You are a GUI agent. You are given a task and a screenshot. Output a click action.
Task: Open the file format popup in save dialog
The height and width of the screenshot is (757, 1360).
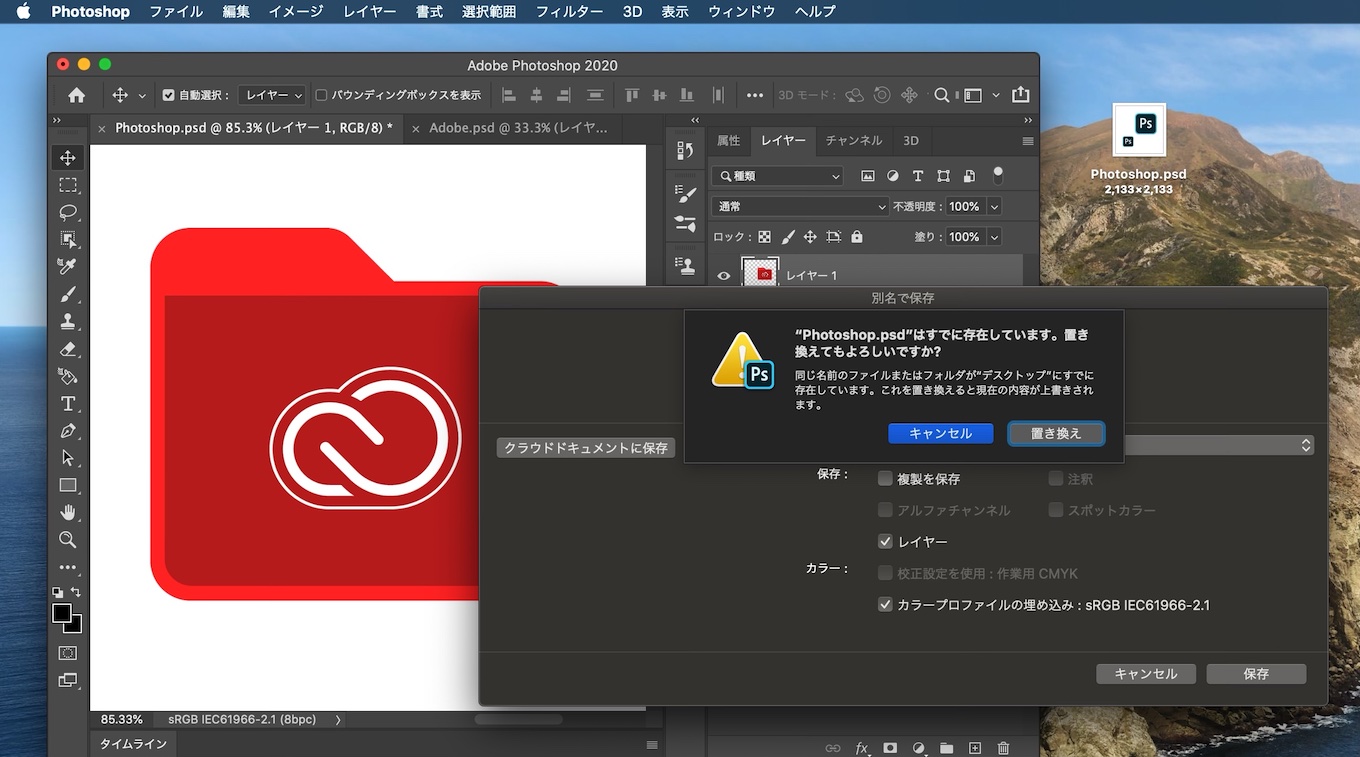pos(1218,446)
